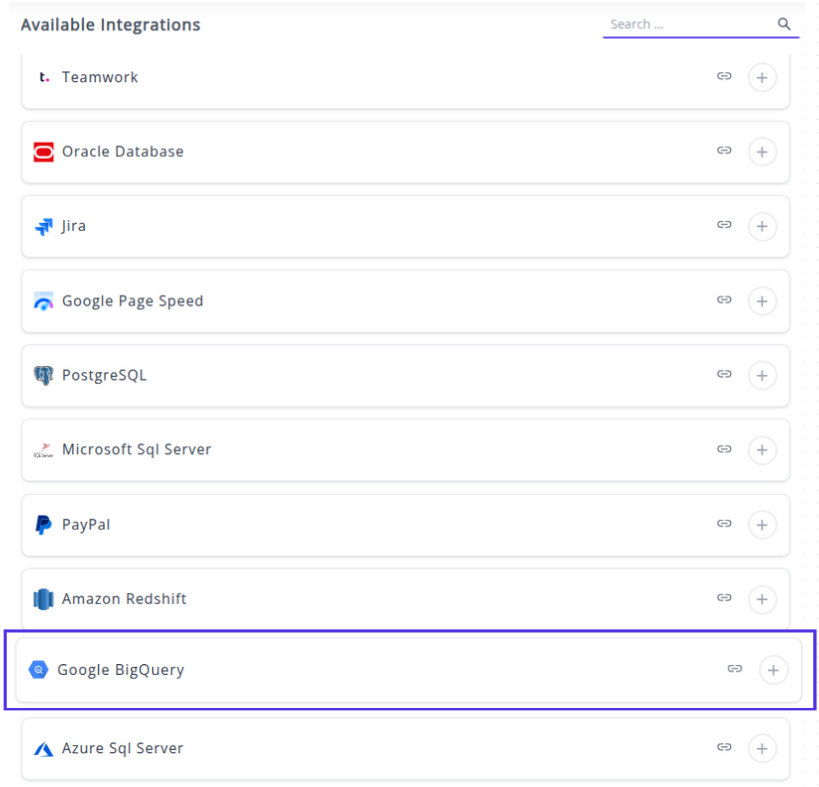Image resolution: width=819 pixels, height=787 pixels.
Task: Select the PostgreSQL integration label
Action: pyautogui.click(x=104, y=375)
